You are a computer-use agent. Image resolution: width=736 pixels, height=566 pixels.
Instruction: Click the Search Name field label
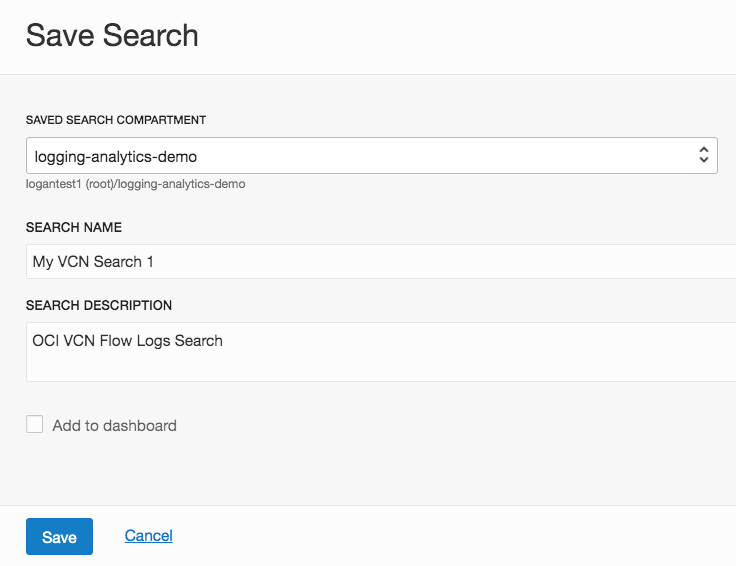coord(74,227)
